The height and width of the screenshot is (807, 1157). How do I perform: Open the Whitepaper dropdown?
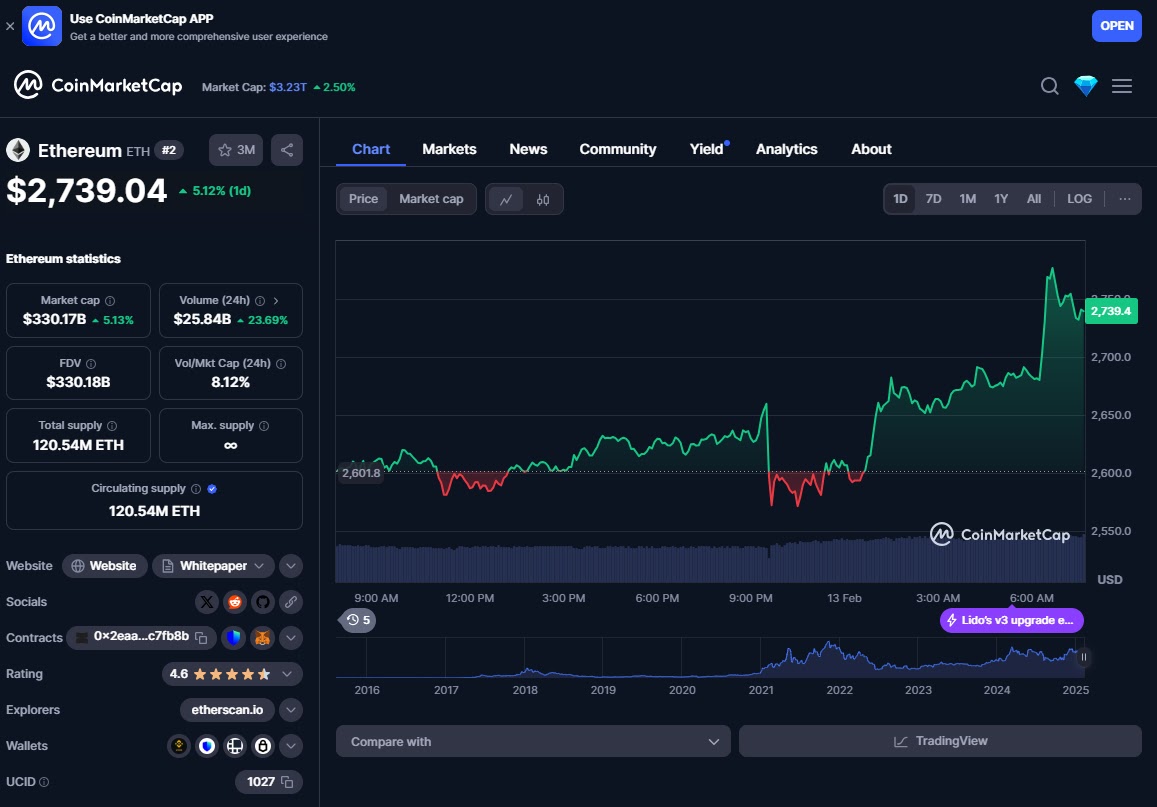[x=213, y=566]
